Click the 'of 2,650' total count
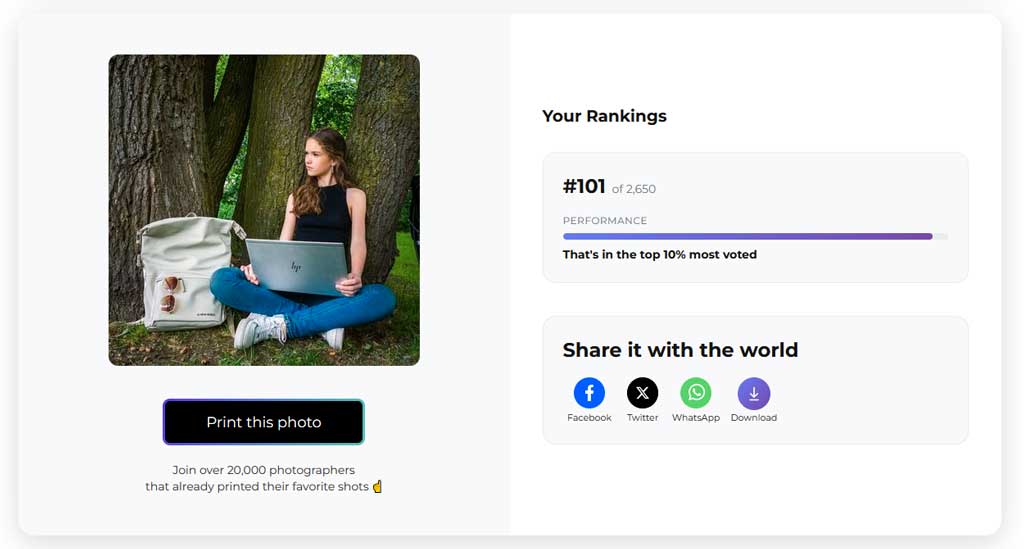 click(x=634, y=189)
